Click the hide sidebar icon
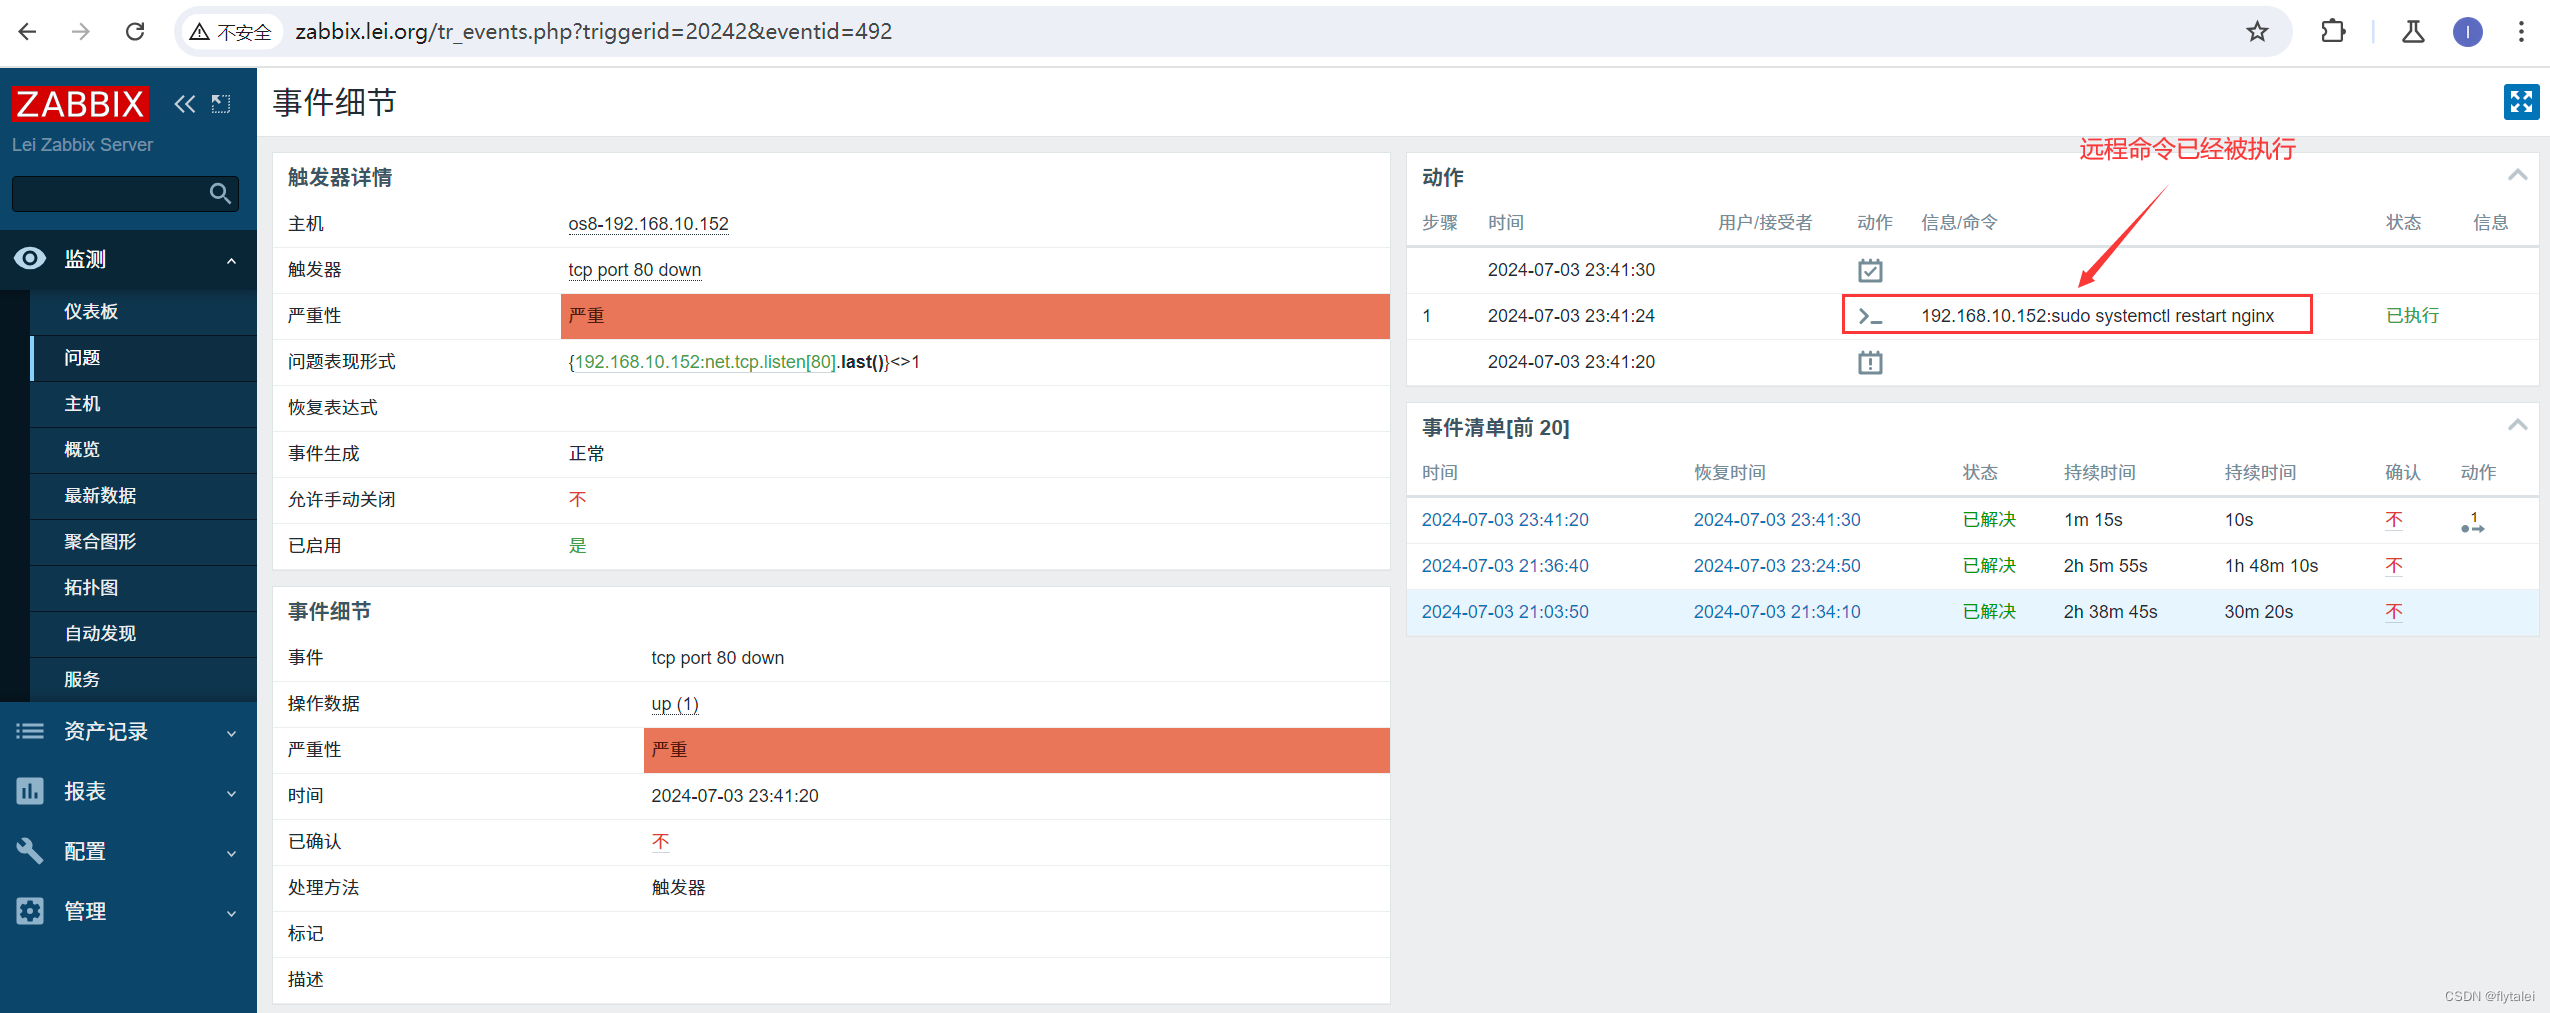The width and height of the screenshot is (2550, 1013). (x=221, y=103)
